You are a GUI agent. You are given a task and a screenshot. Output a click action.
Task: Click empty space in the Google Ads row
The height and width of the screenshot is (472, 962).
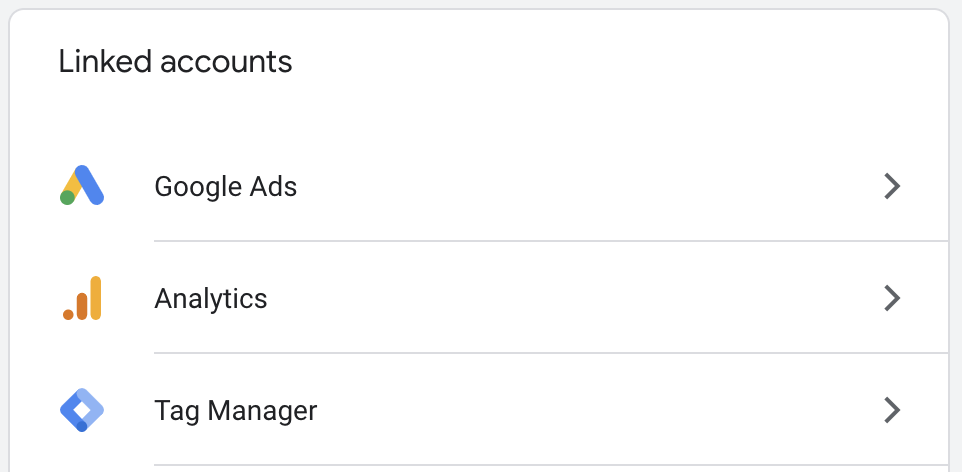click(580, 186)
